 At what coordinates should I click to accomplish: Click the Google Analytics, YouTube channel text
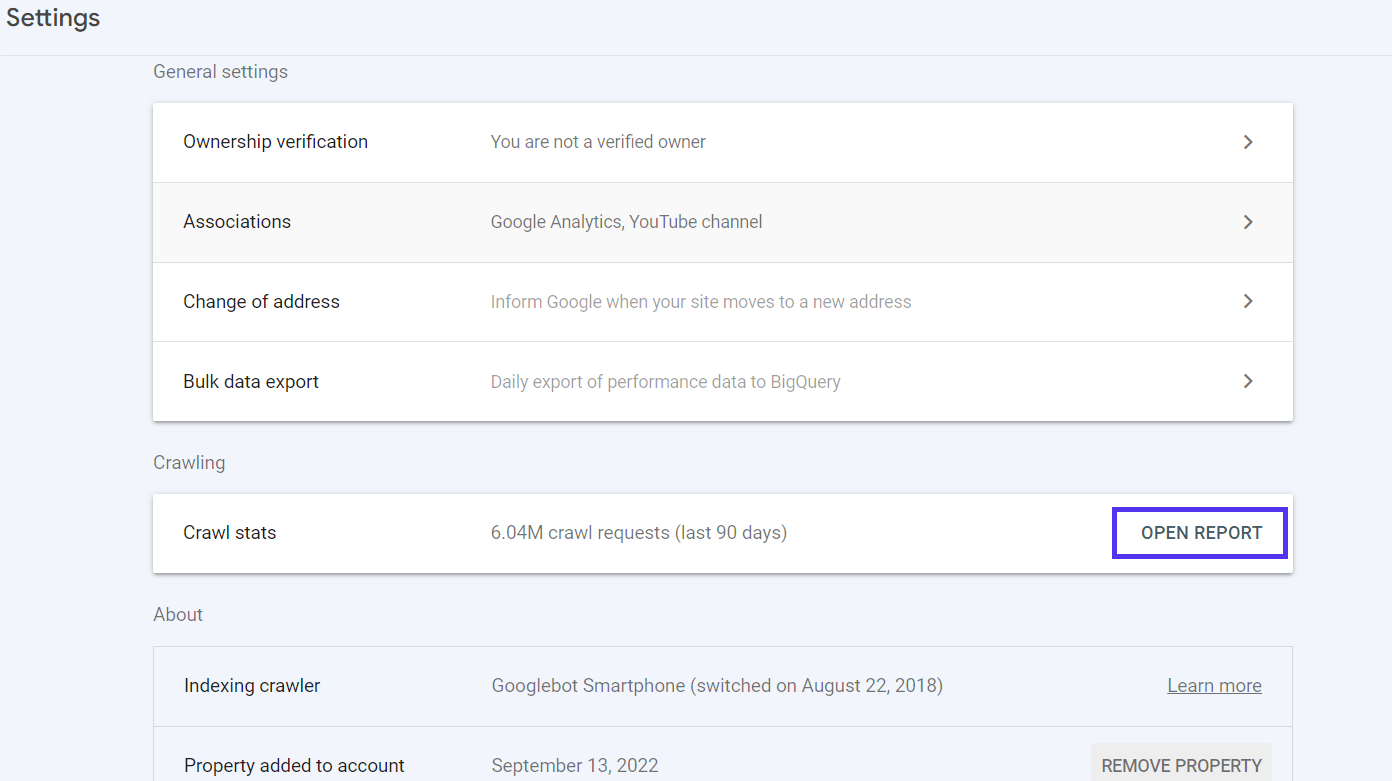click(626, 221)
